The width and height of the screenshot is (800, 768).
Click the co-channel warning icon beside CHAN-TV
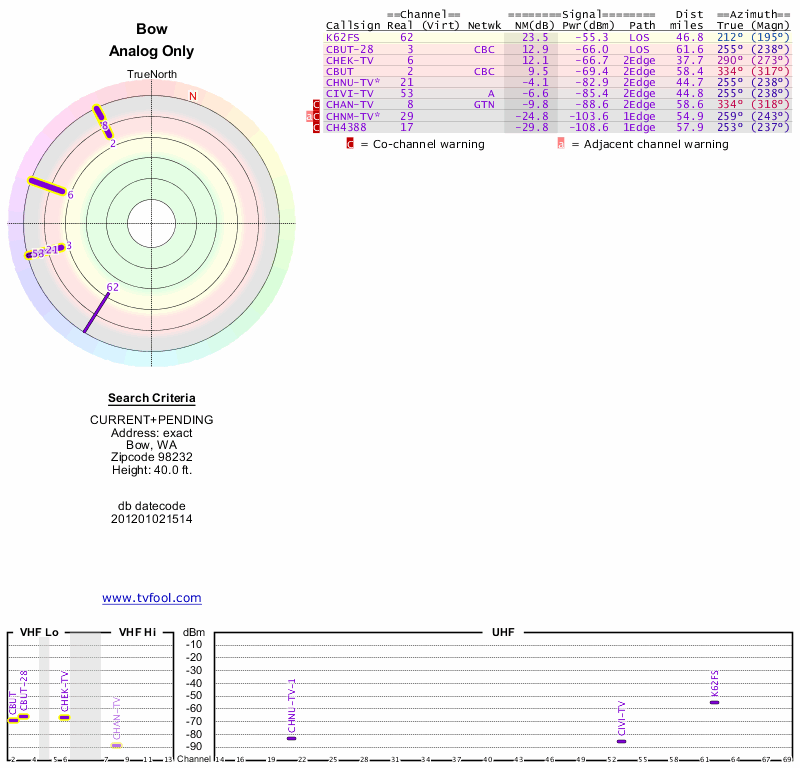(317, 105)
